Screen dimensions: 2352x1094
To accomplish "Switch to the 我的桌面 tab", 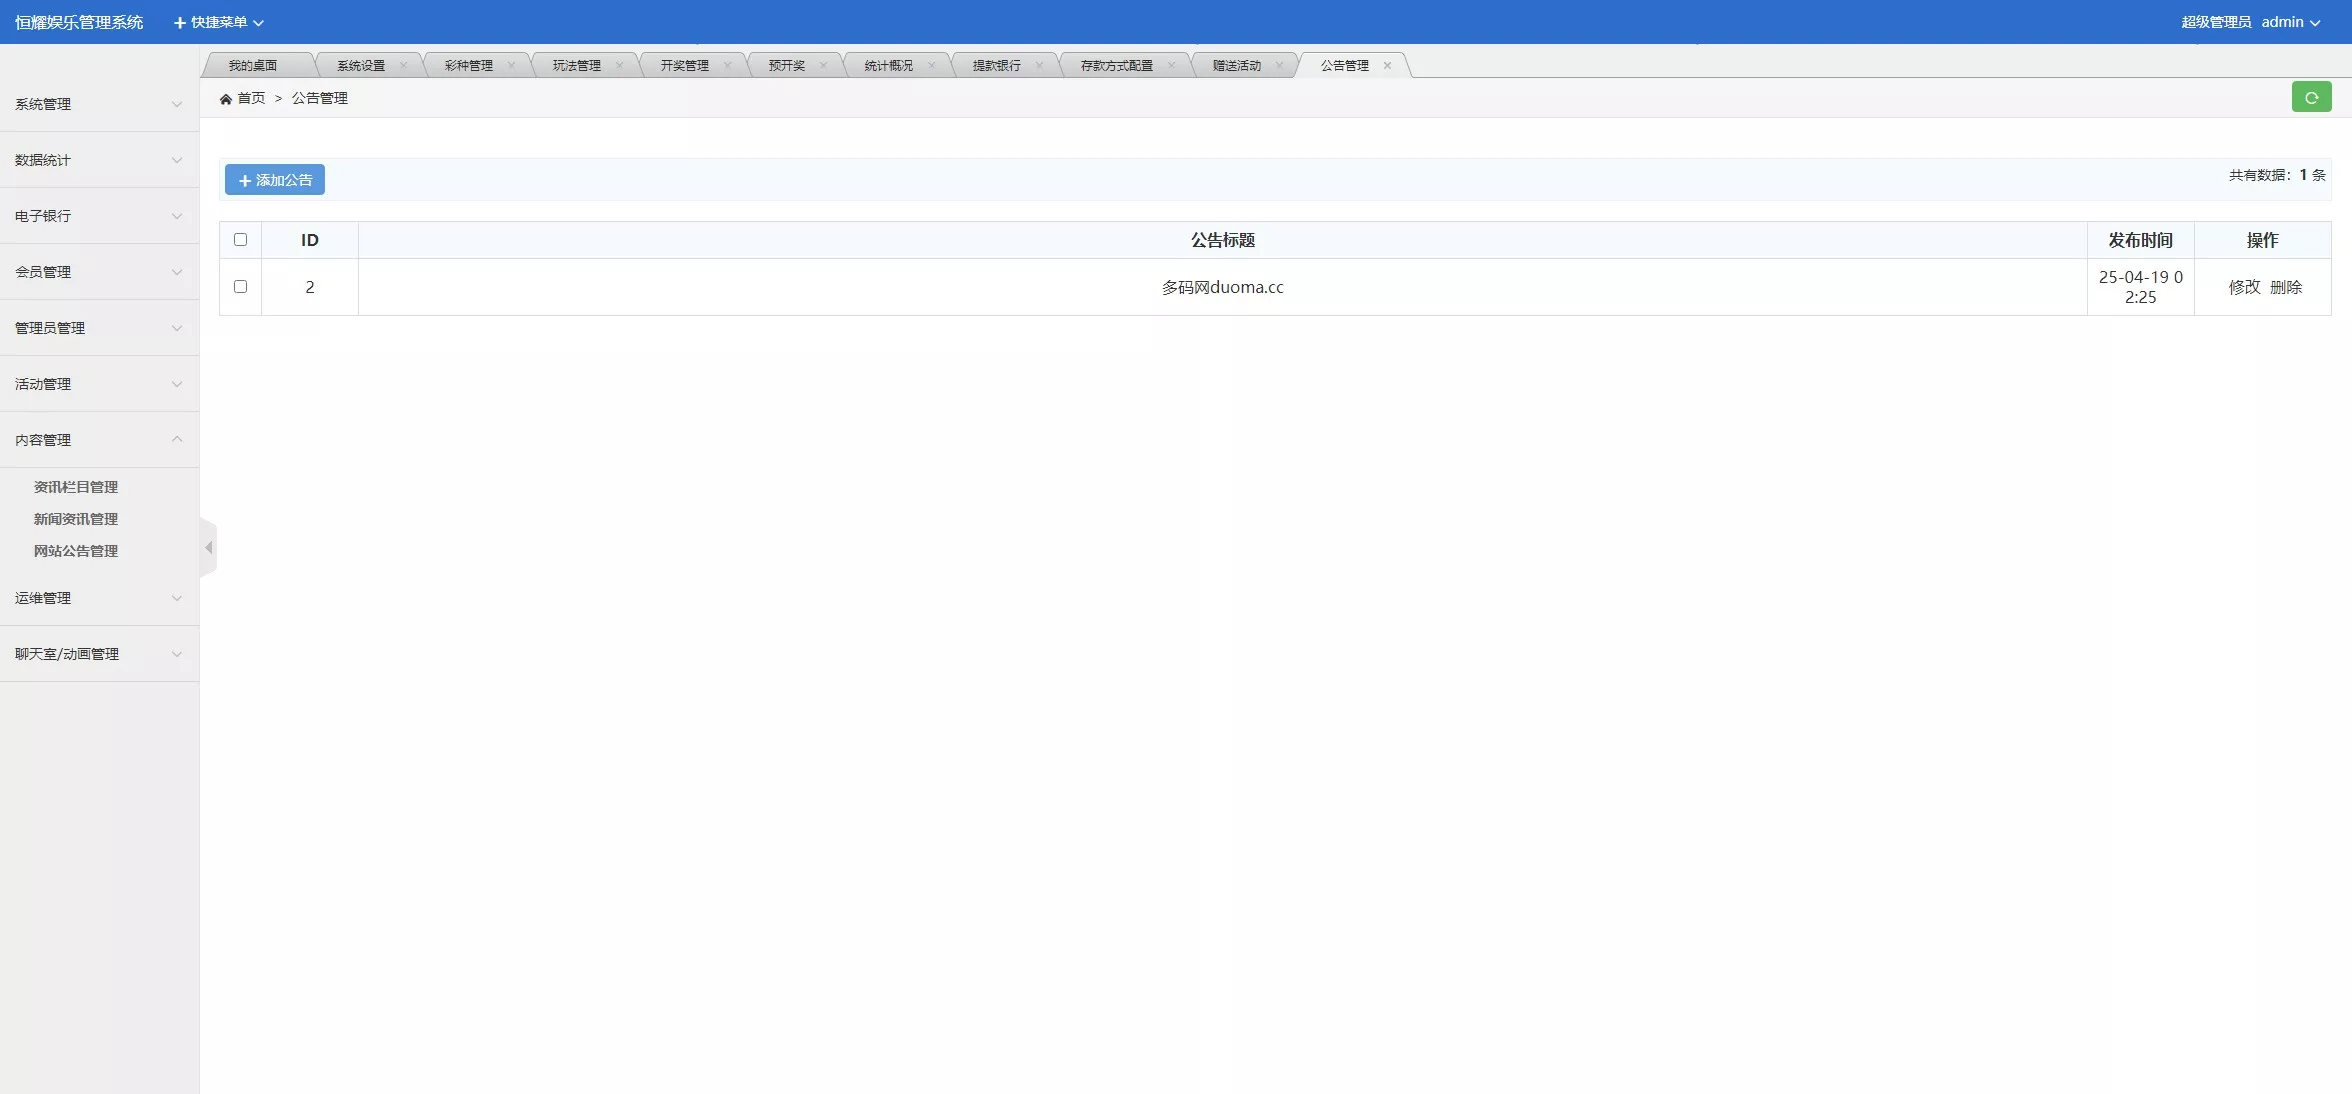I will (x=253, y=64).
